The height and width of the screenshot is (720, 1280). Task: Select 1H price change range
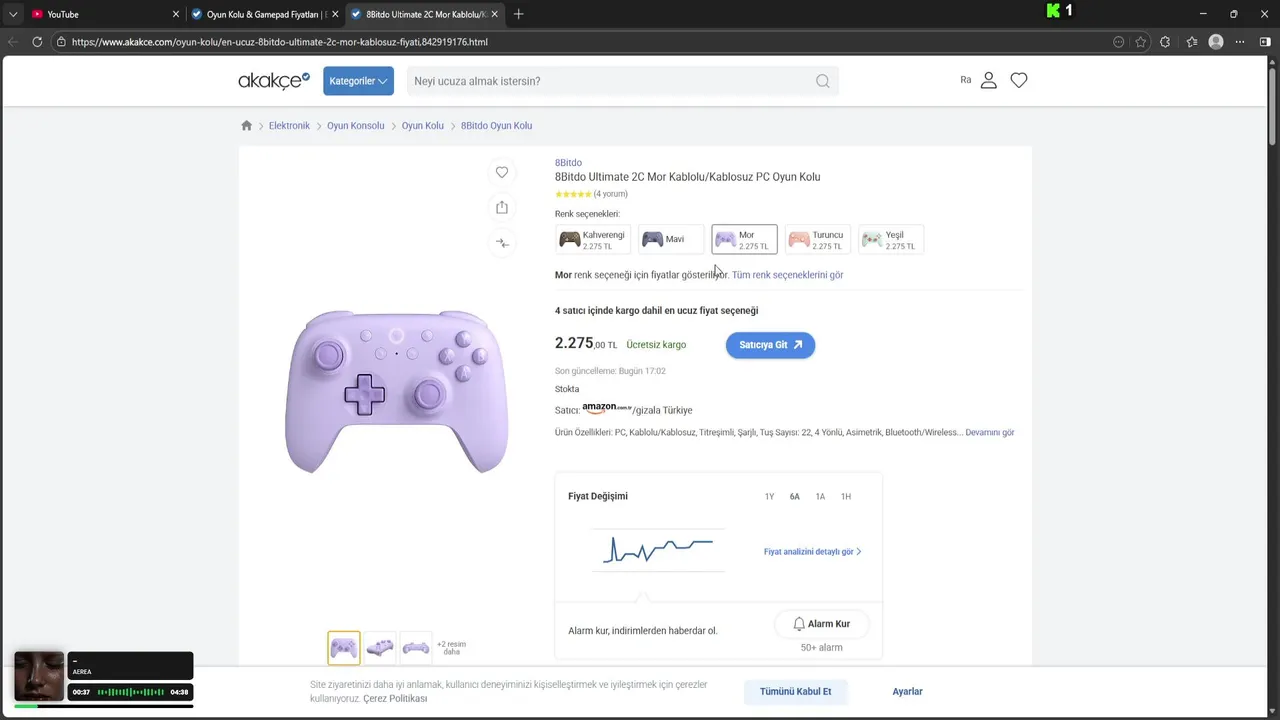[846, 497]
